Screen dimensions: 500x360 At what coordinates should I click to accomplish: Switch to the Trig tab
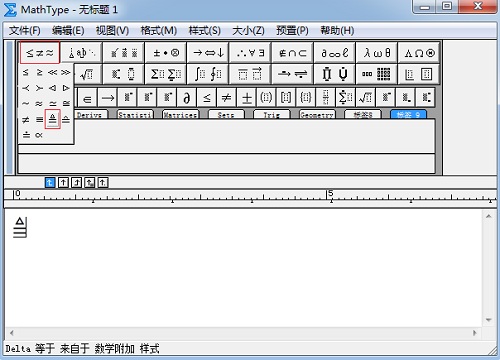point(272,114)
